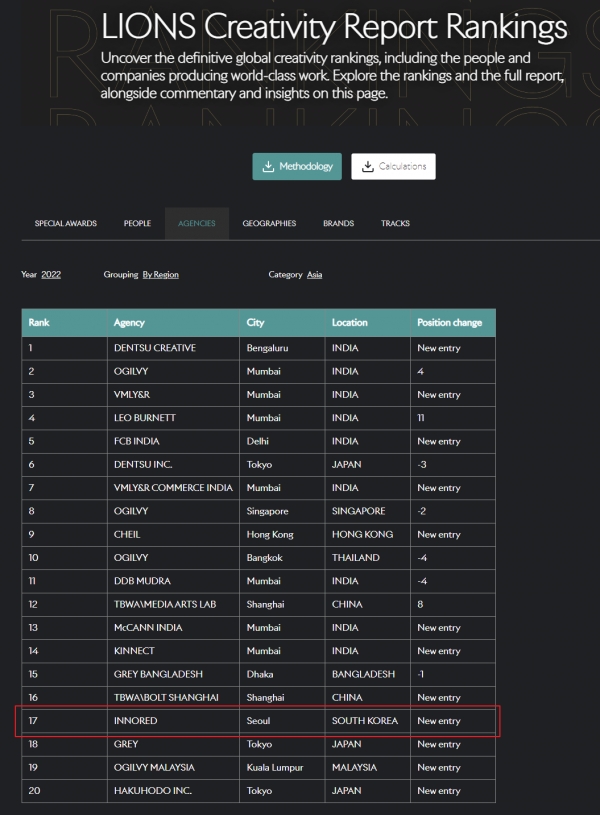Switch to the Special Awards tab

tap(66, 224)
